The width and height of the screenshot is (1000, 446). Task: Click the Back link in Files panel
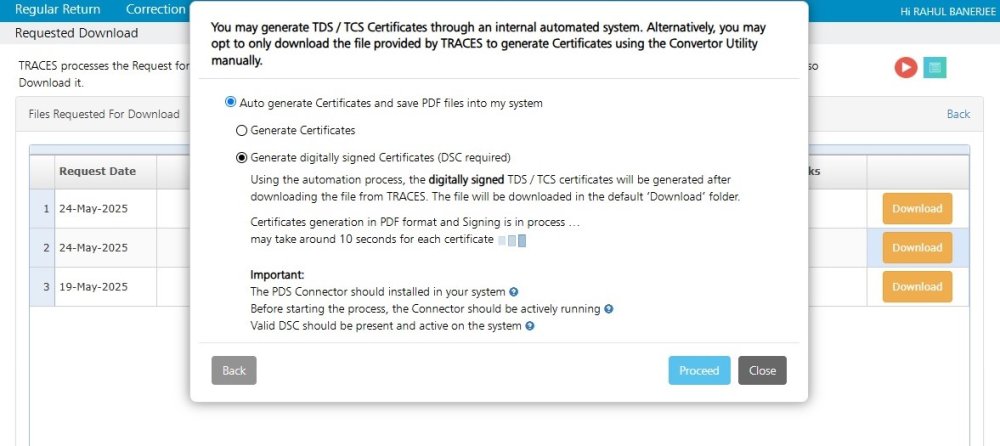958,114
